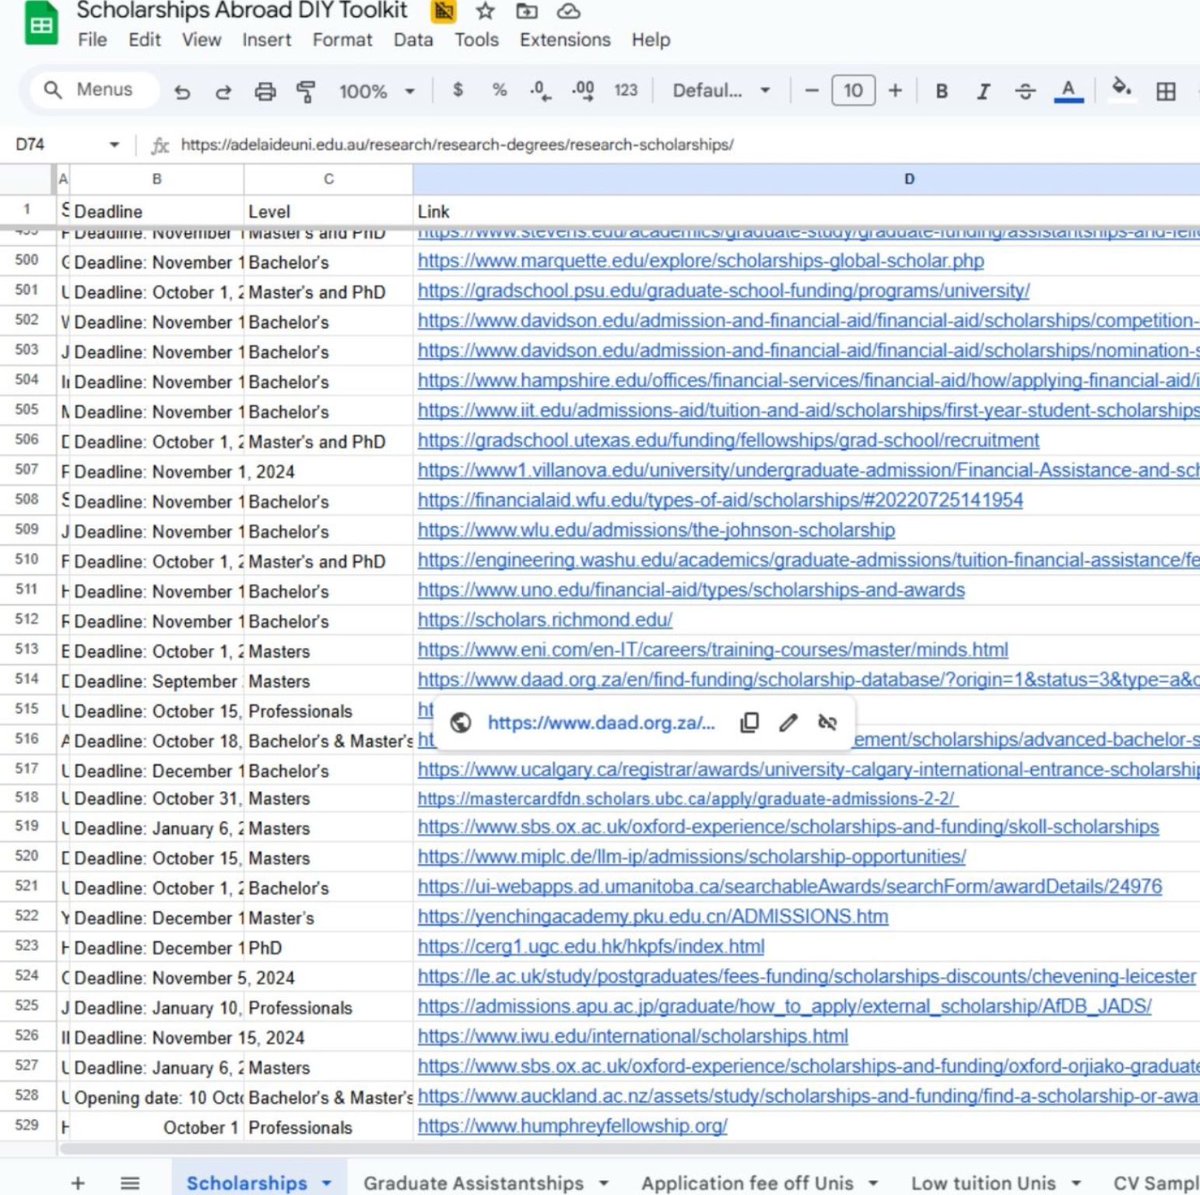The width and height of the screenshot is (1200, 1195).
Task: Star the Scholarships Abroad DIY Toolkit document
Action: click(485, 11)
